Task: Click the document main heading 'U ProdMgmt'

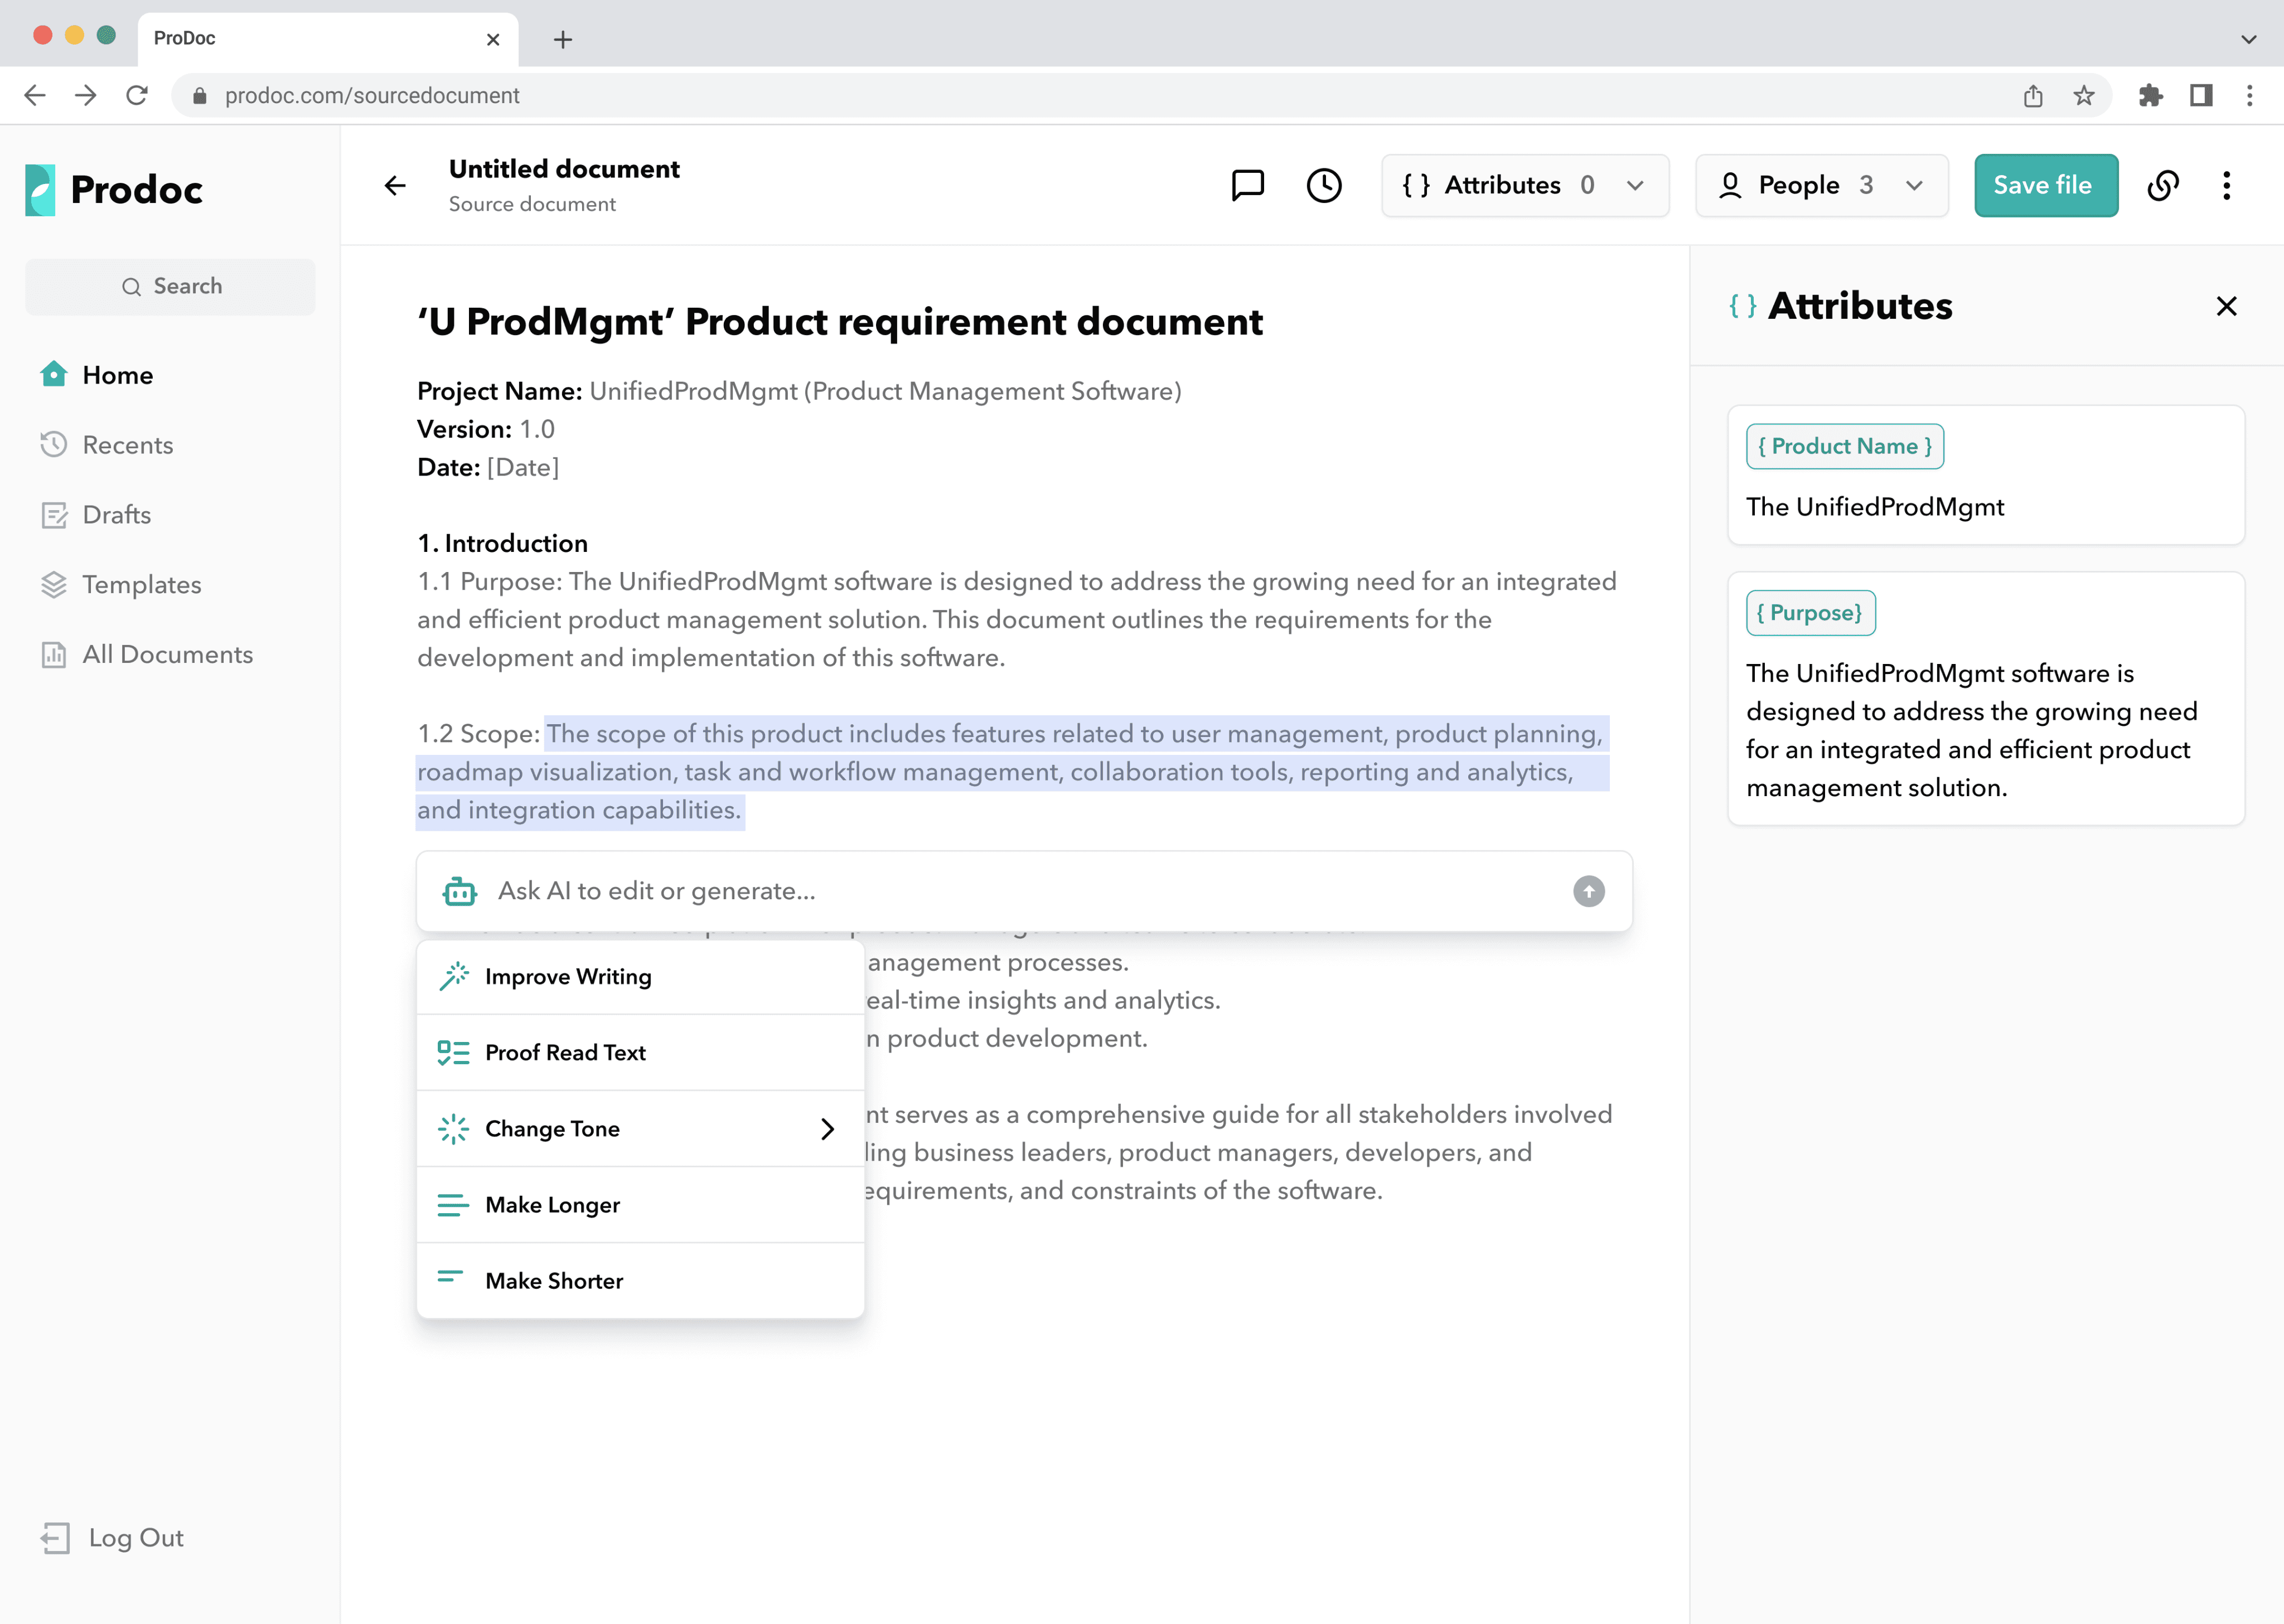Action: pyautogui.click(x=840, y=322)
